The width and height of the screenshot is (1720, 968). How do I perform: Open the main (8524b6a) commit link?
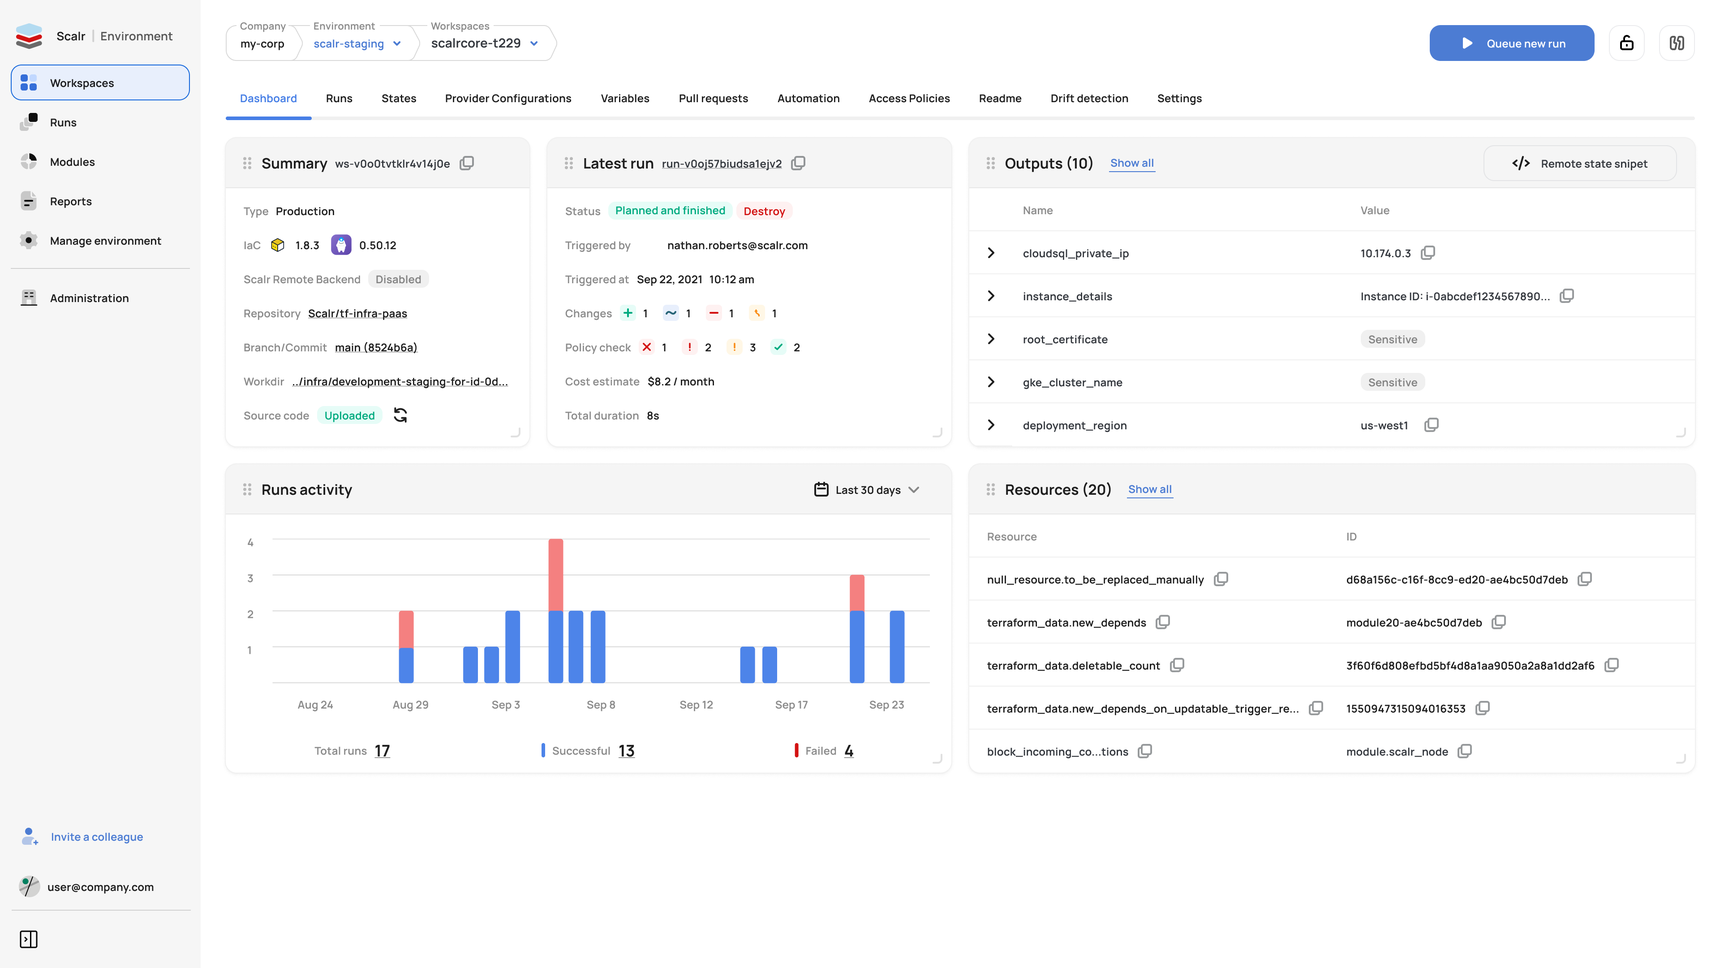tap(376, 348)
